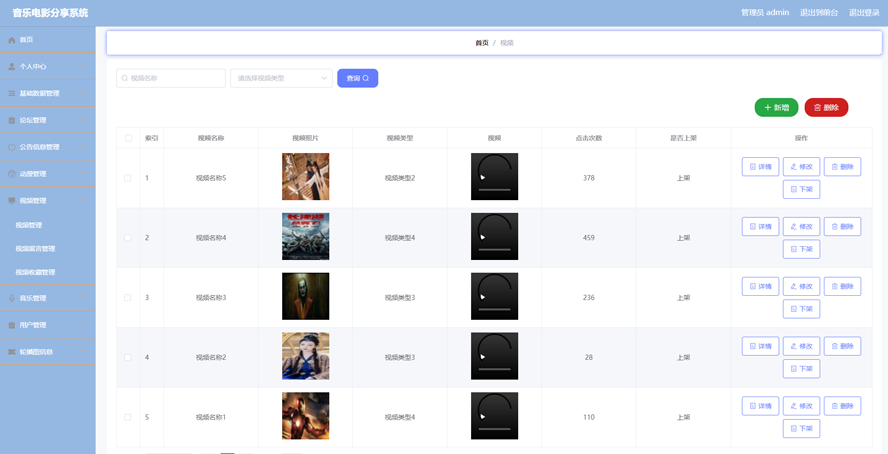Click the 点击次数 column header
The image size is (888, 454).
click(x=588, y=138)
